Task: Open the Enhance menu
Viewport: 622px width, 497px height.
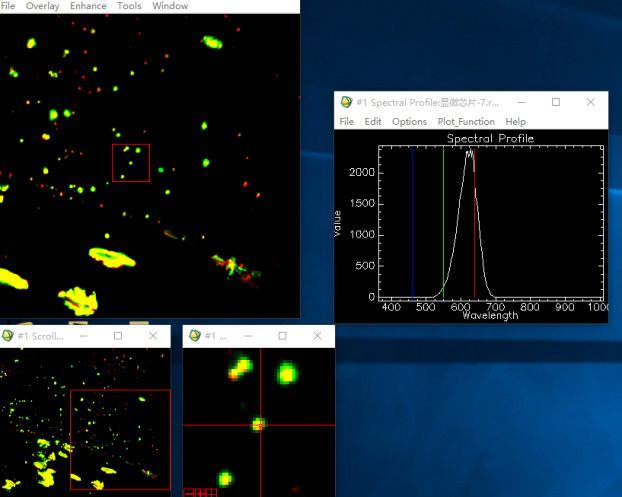Action: click(88, 6)
